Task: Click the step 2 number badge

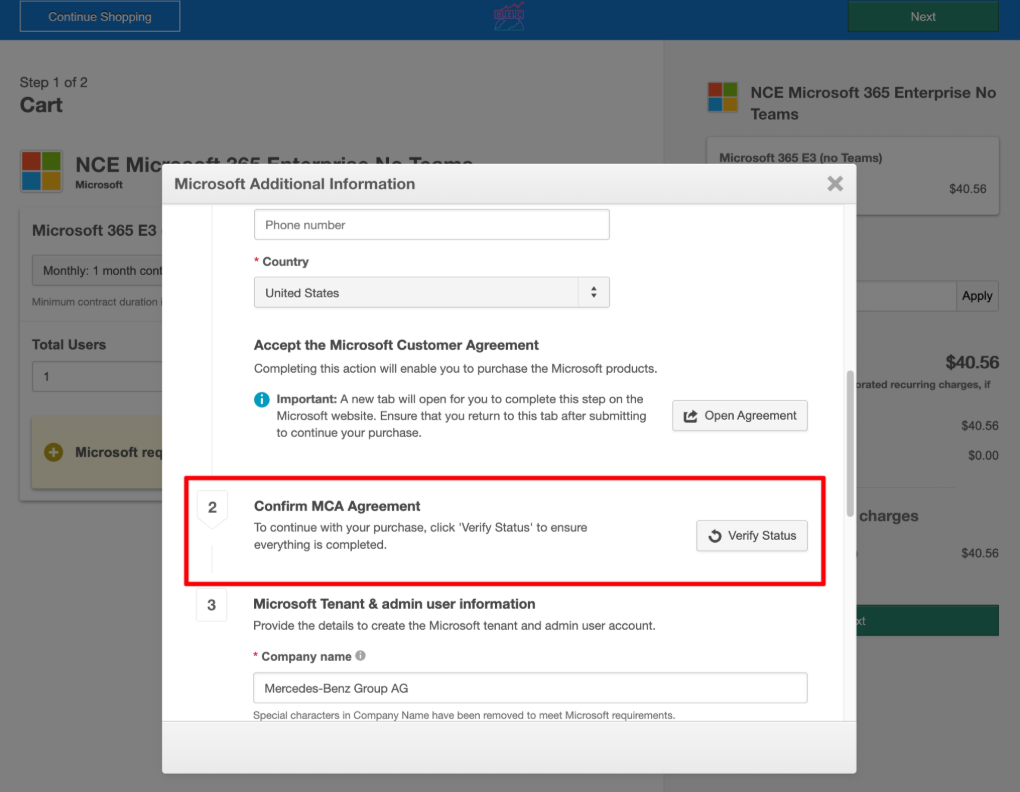Action: (212, 508)
